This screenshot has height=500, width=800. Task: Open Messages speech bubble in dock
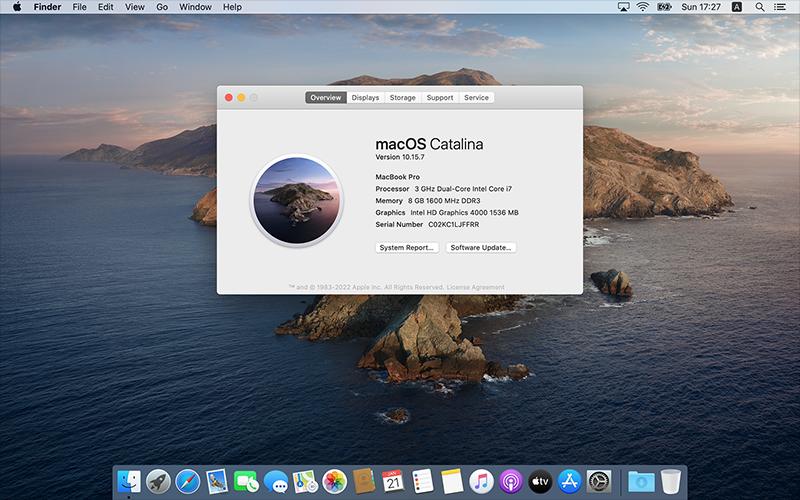(x=276, y=481)
